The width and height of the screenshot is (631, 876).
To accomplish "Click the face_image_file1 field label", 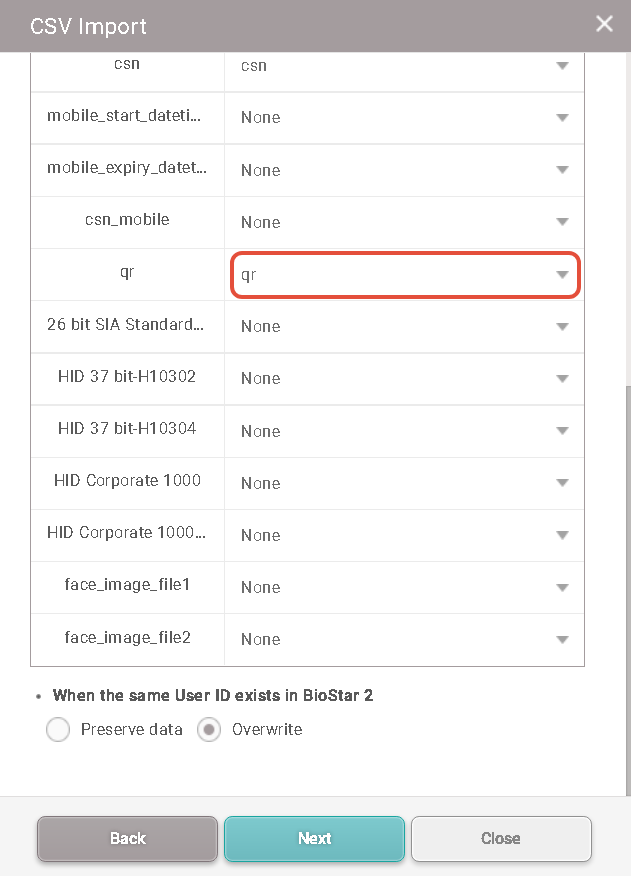I will (127, 584).
